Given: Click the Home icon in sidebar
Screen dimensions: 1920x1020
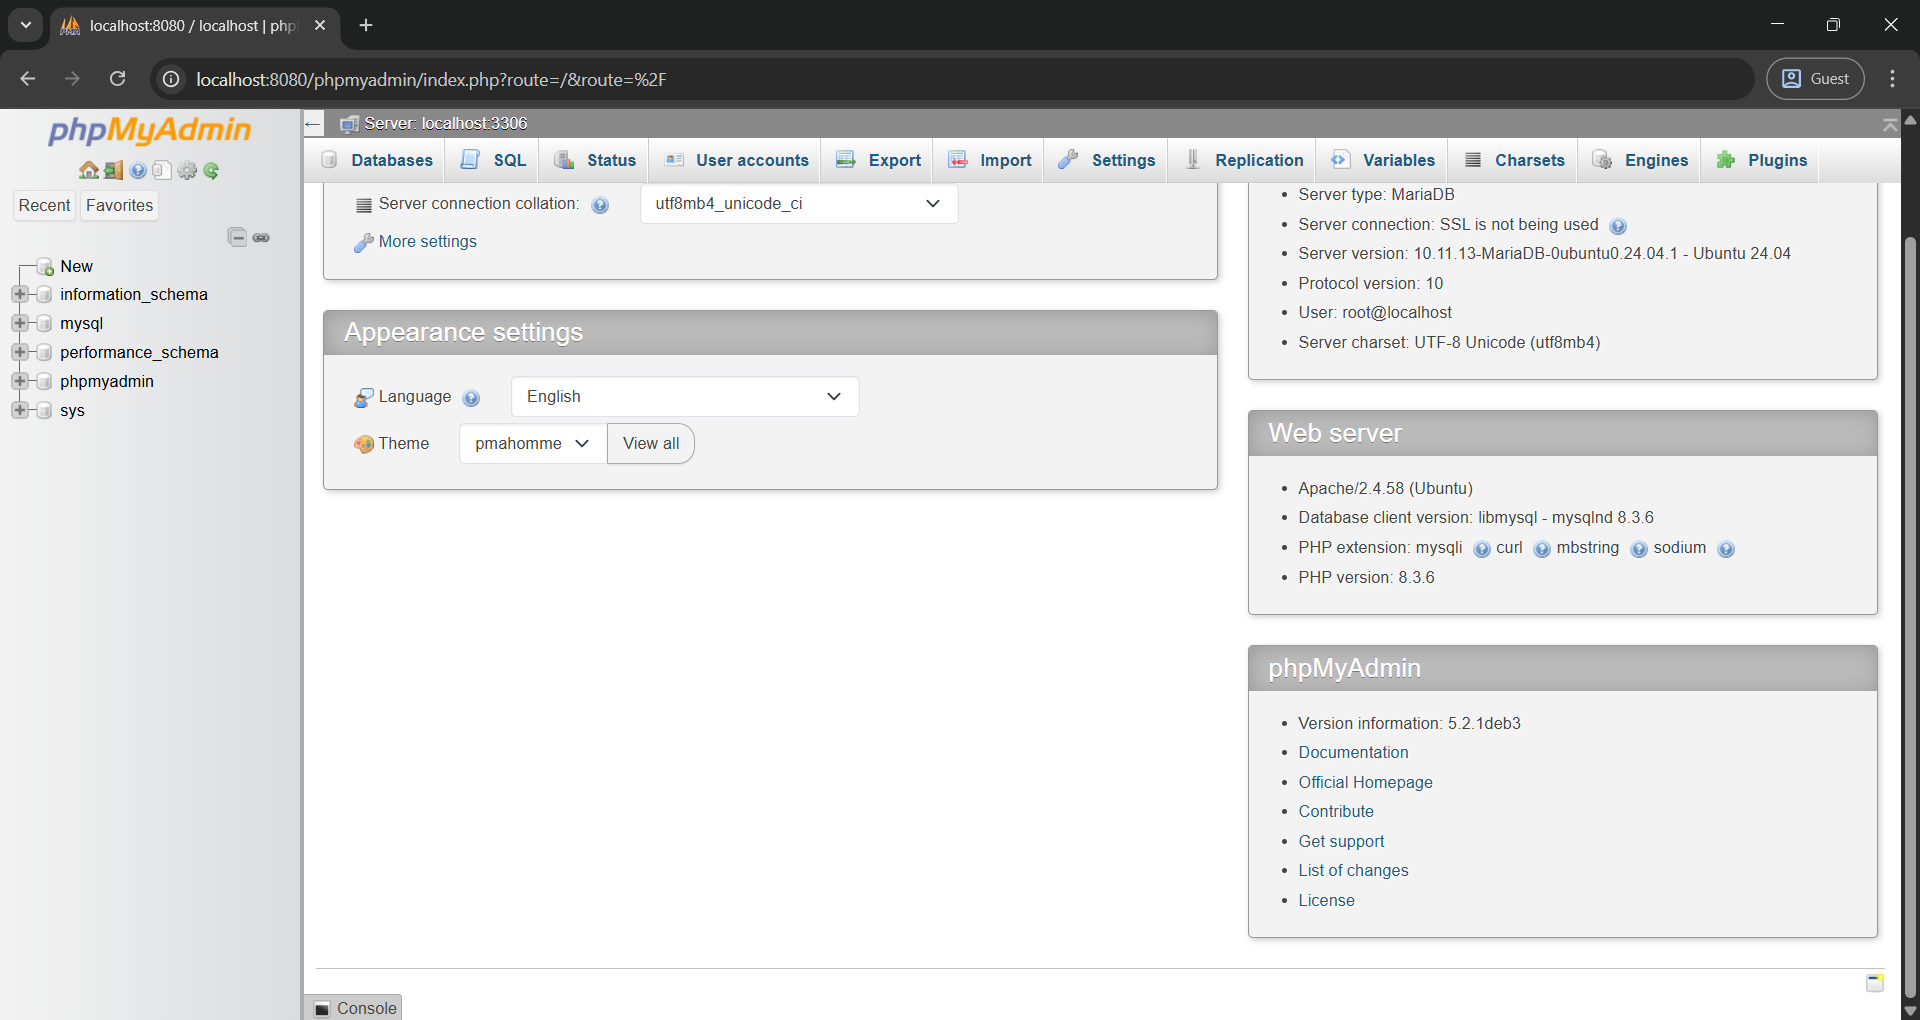Looking at the screenshot, I should 88,171.
